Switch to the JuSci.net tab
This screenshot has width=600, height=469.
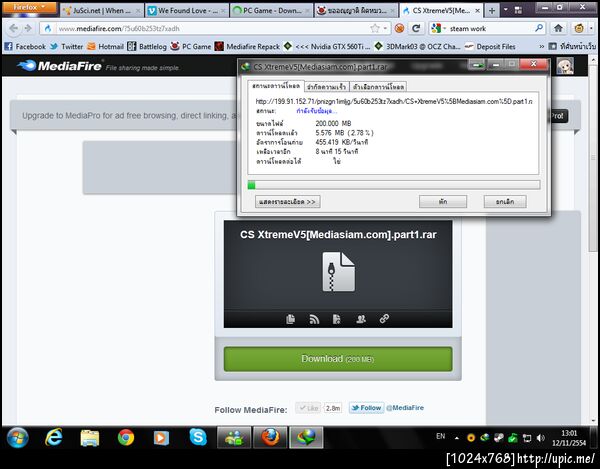tap(101, 11)
